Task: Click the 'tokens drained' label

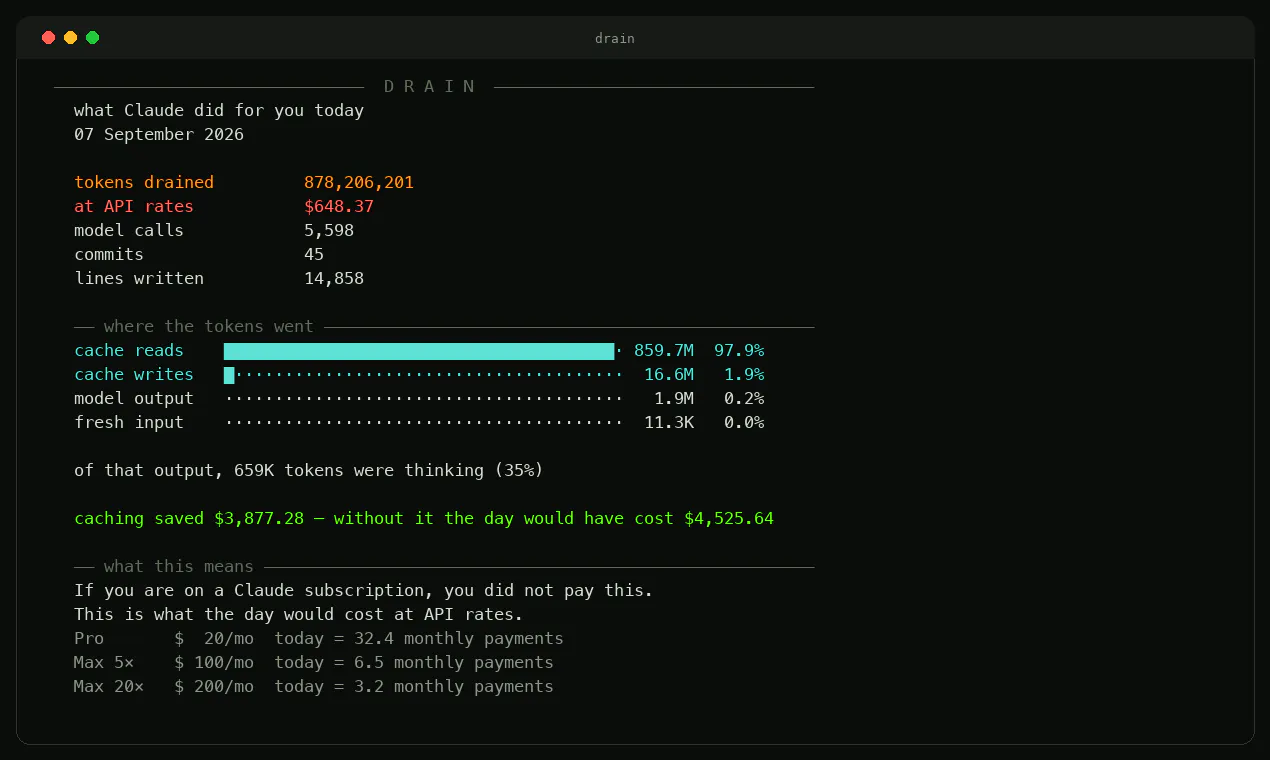Action: tap(144, 182)
